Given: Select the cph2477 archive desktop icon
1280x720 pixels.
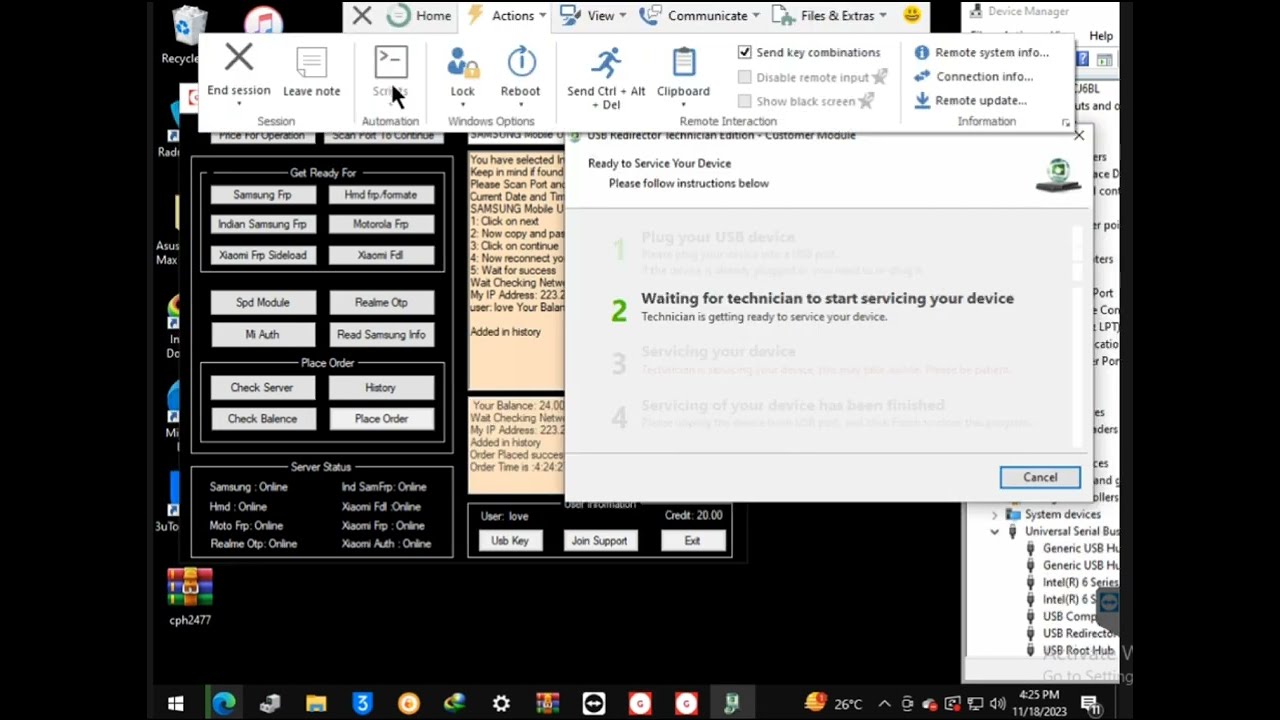Looking at the screenshot, I should (190, 596).
